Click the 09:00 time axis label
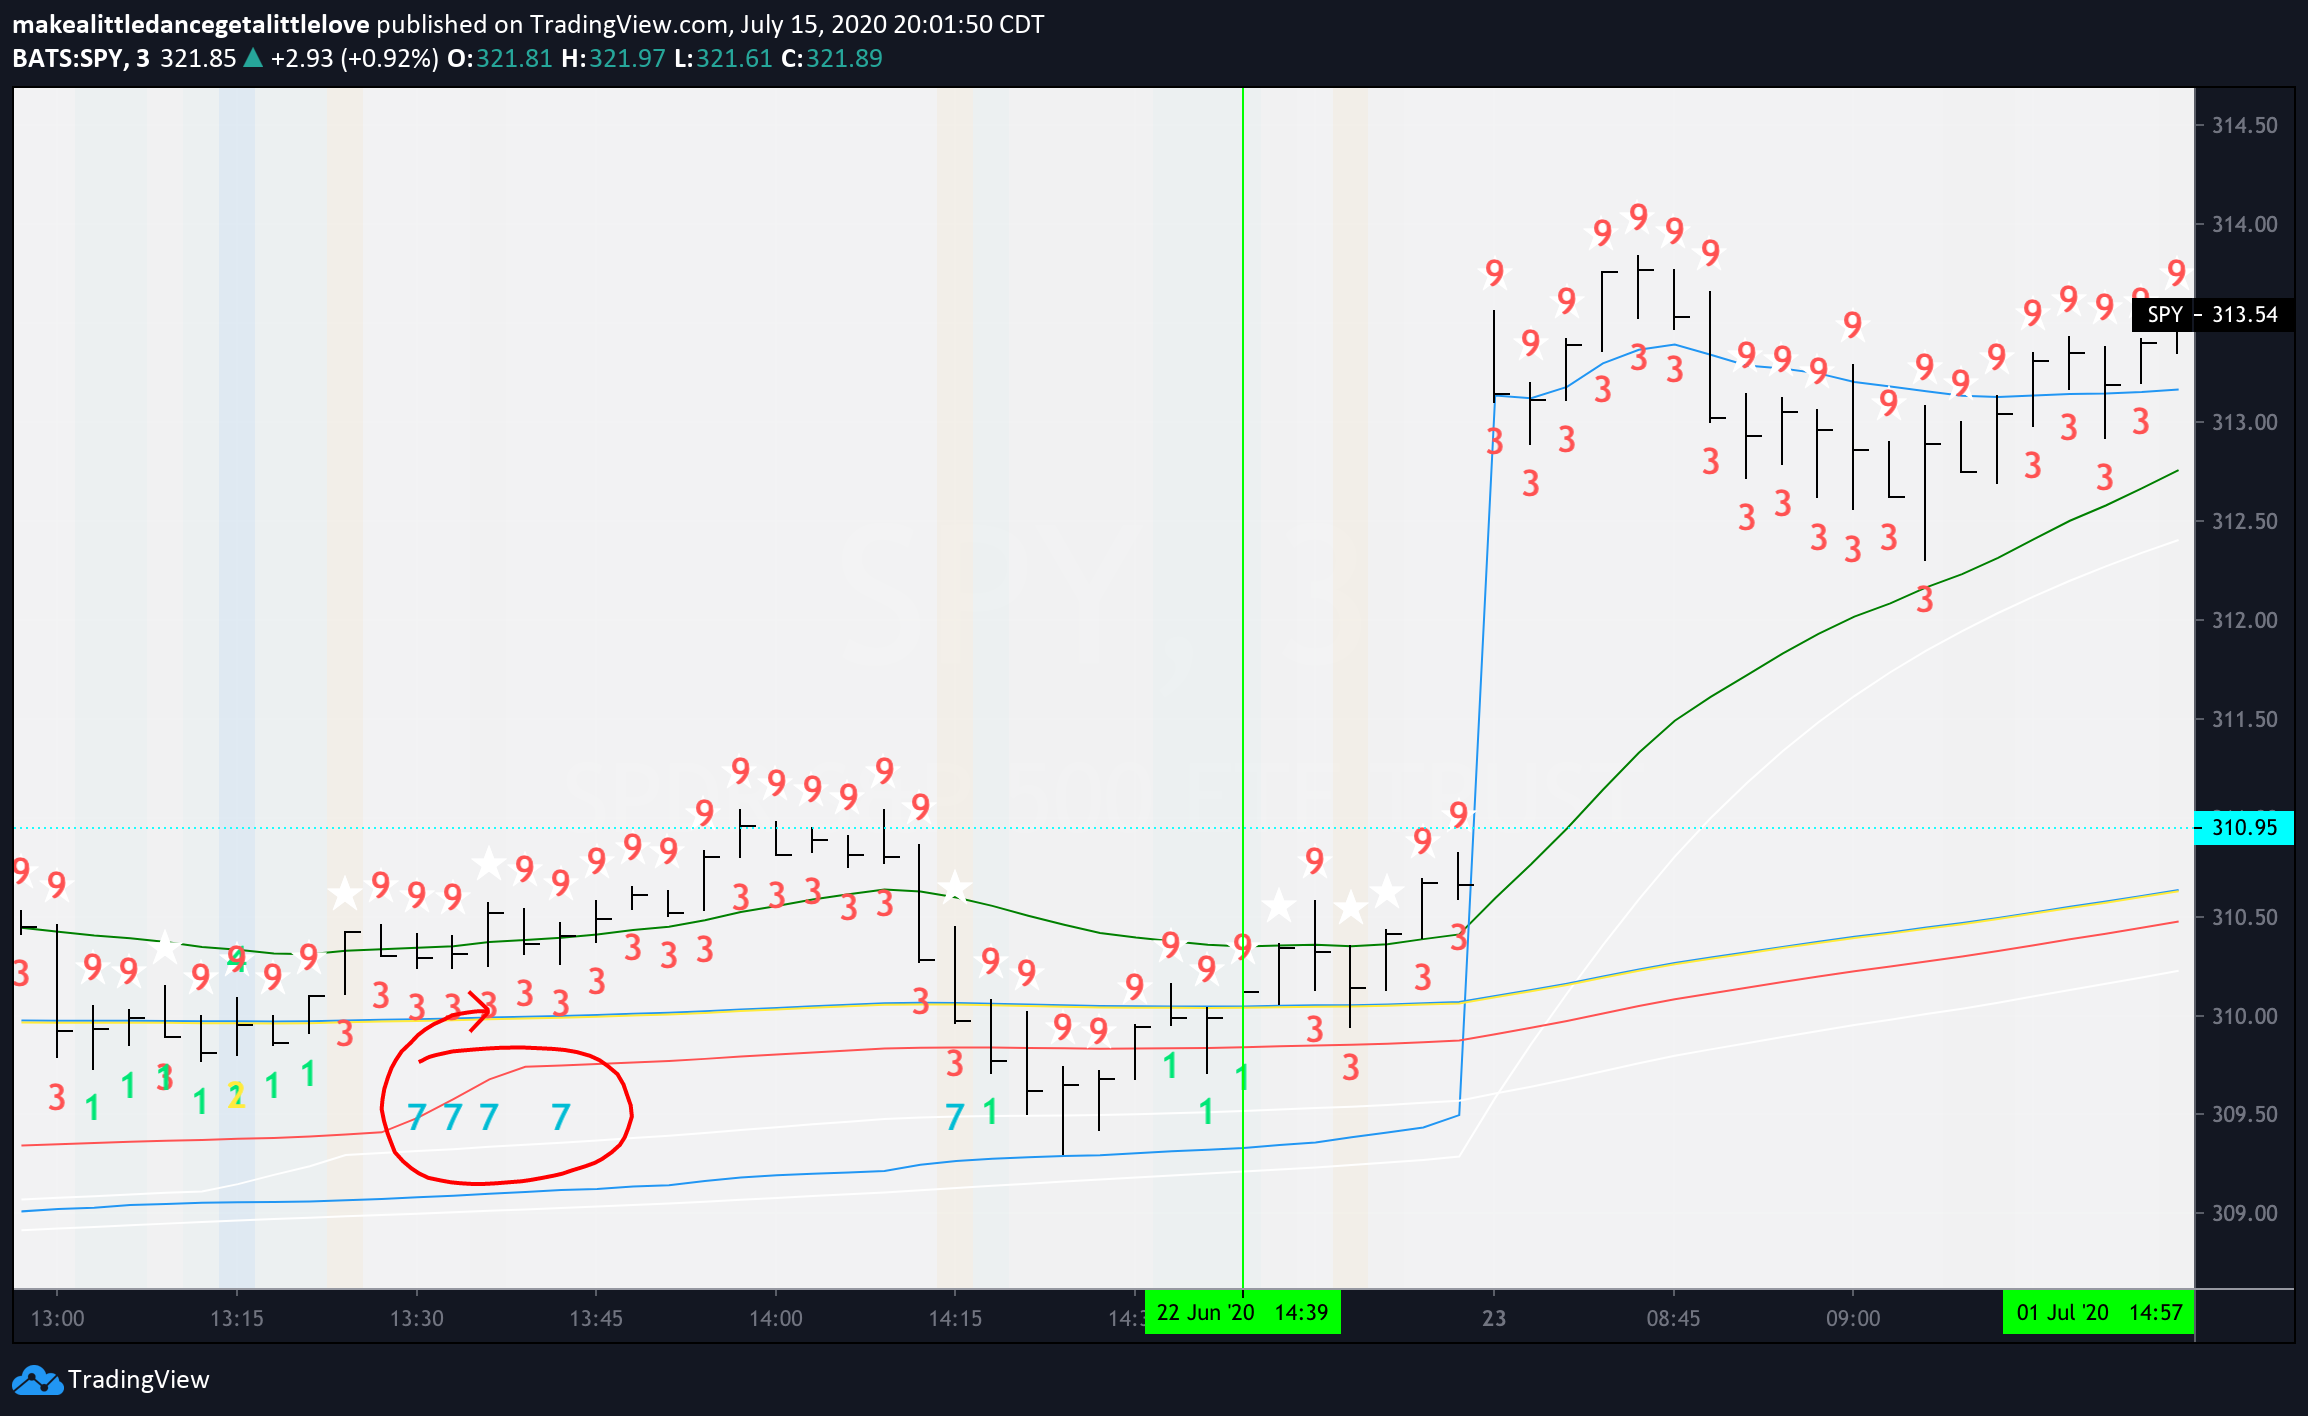2308x1416 pixels. click(x=1853, y=1318)
